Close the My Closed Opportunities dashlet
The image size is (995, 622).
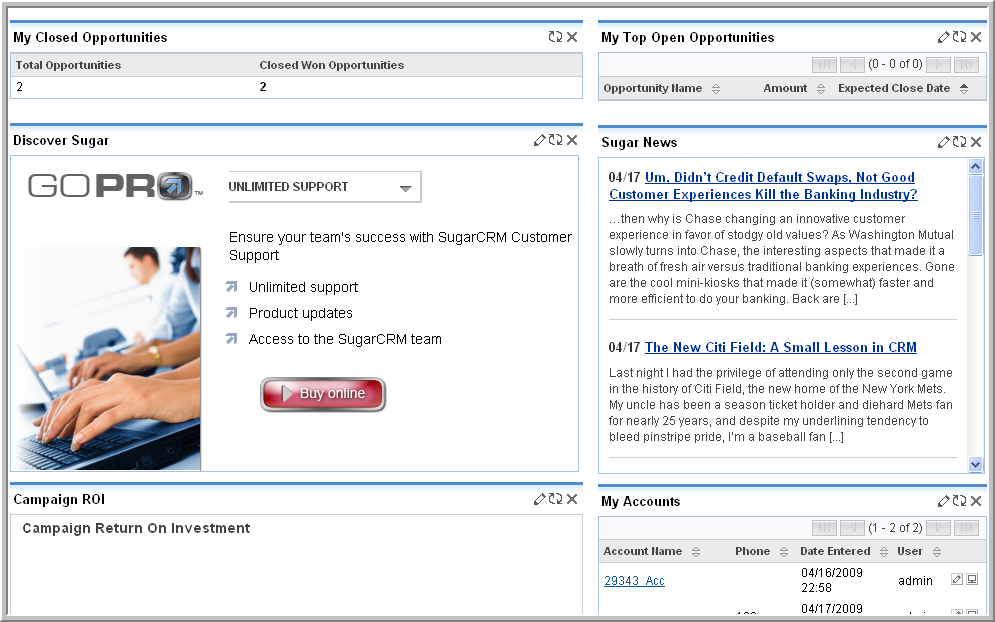tap(572, 37)
